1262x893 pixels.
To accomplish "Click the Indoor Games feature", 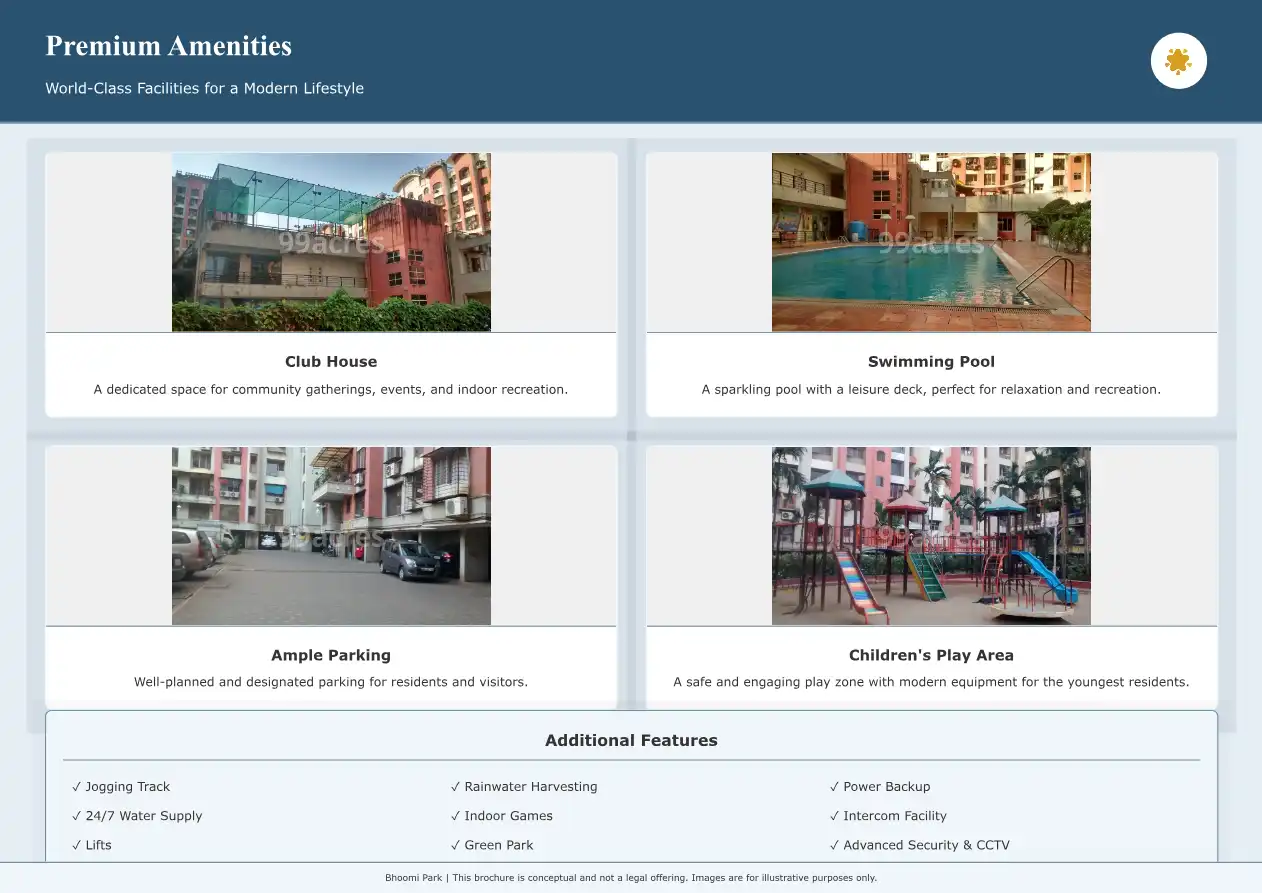I will coord(502,816).
